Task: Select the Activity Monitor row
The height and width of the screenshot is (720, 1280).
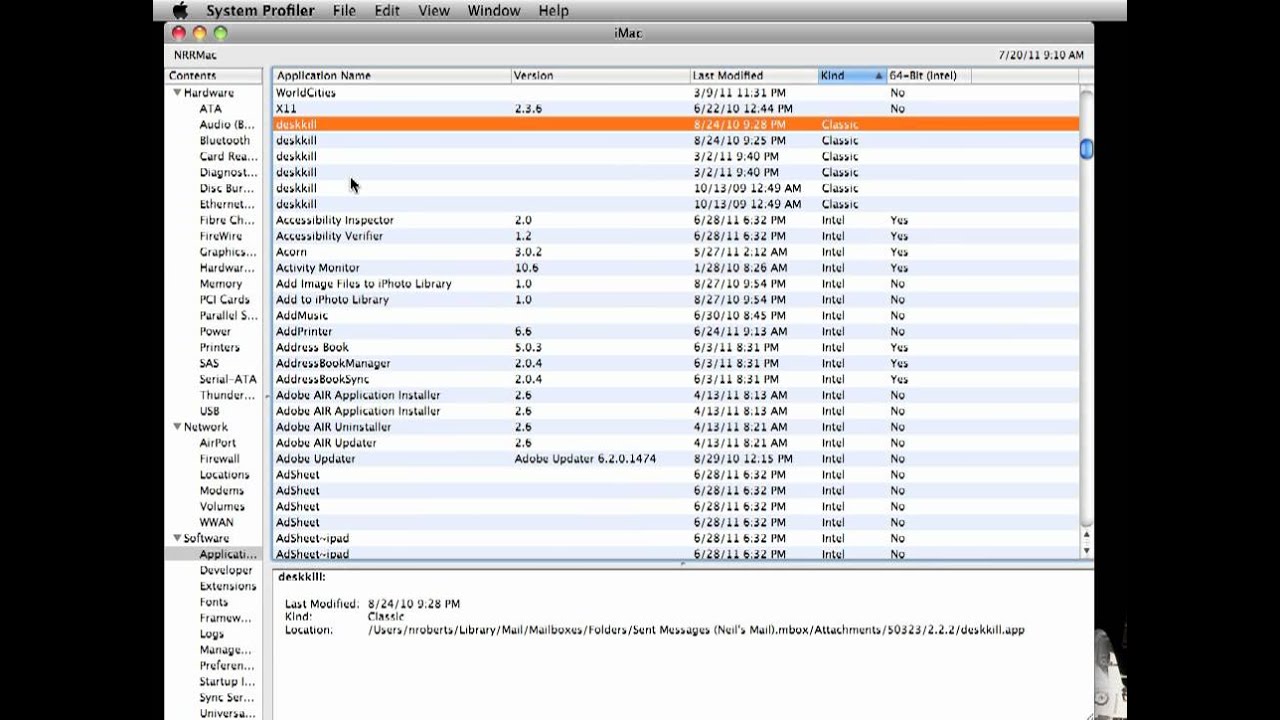Action: (676, 268)
